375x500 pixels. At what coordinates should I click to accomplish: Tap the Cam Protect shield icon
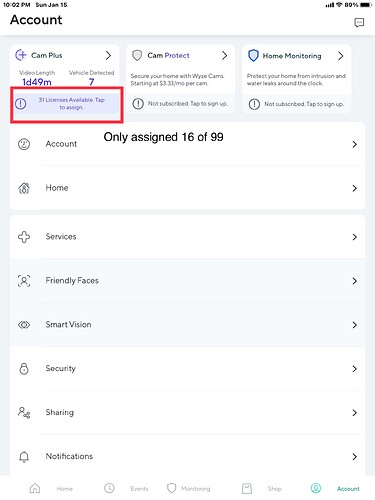pos(137,55)
